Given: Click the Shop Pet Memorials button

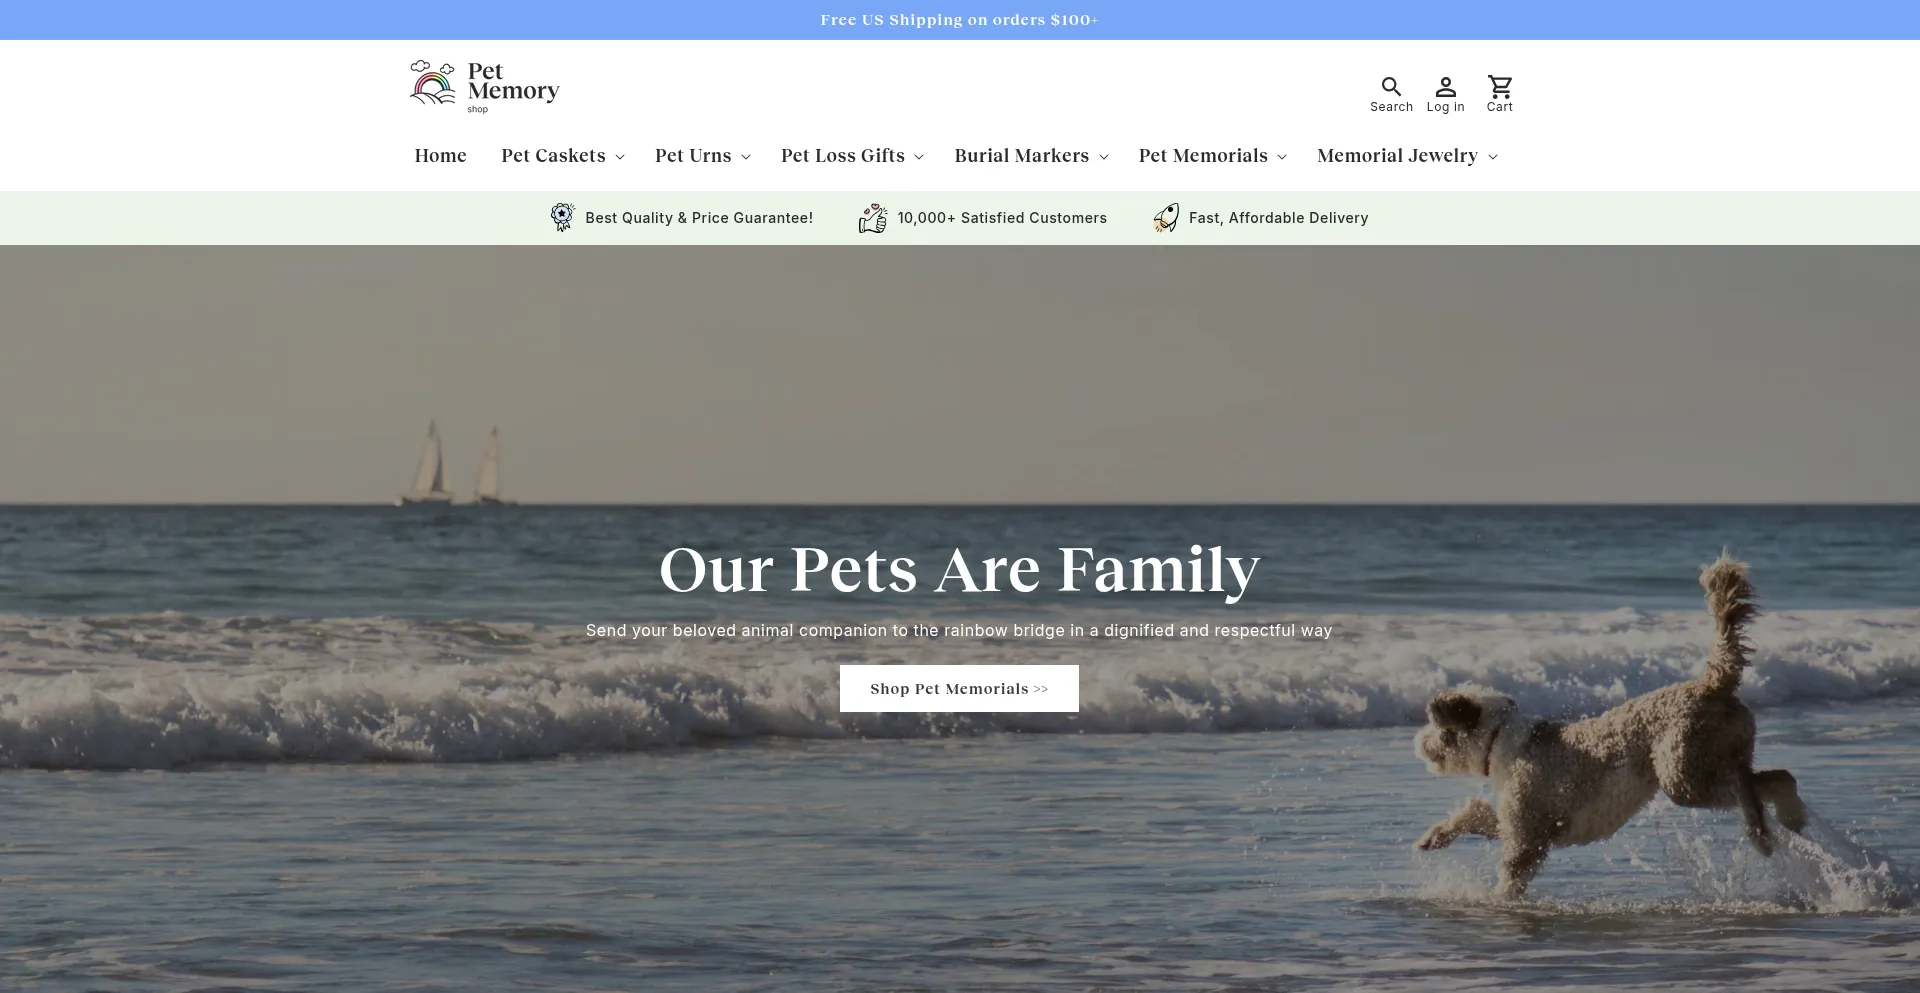Looking at the screenshot, I should (959, 689).
